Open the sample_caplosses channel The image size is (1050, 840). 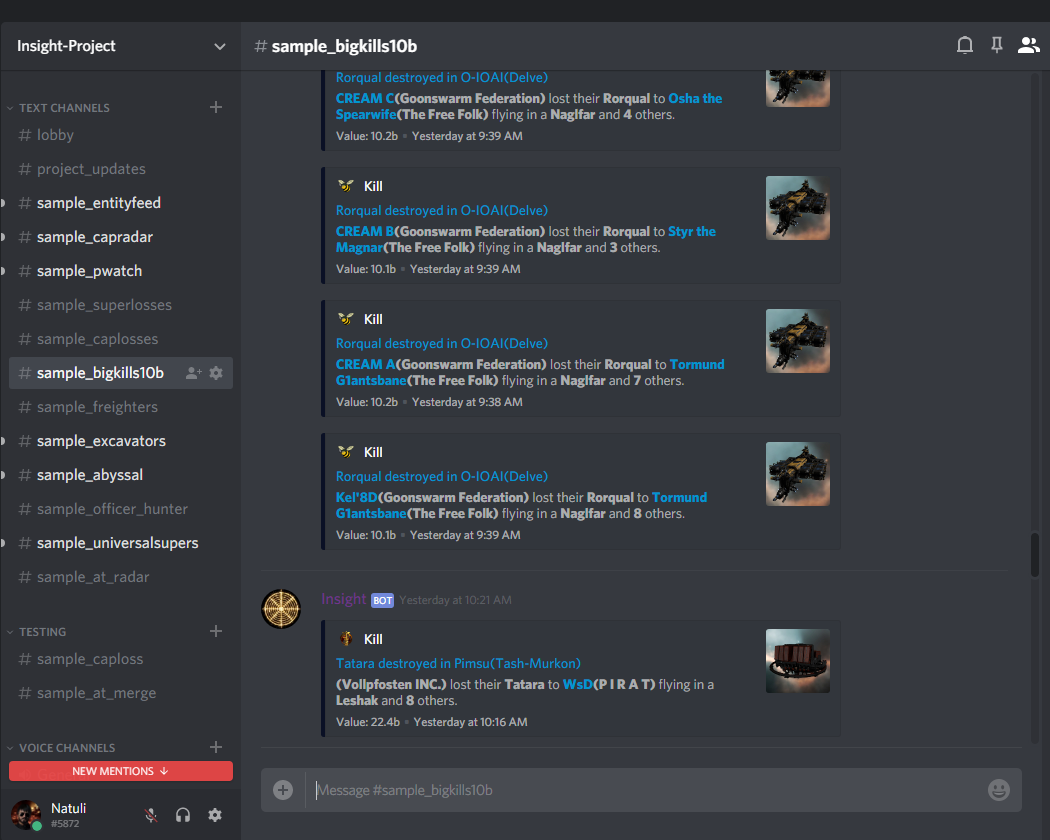click(x=121, y=339)
